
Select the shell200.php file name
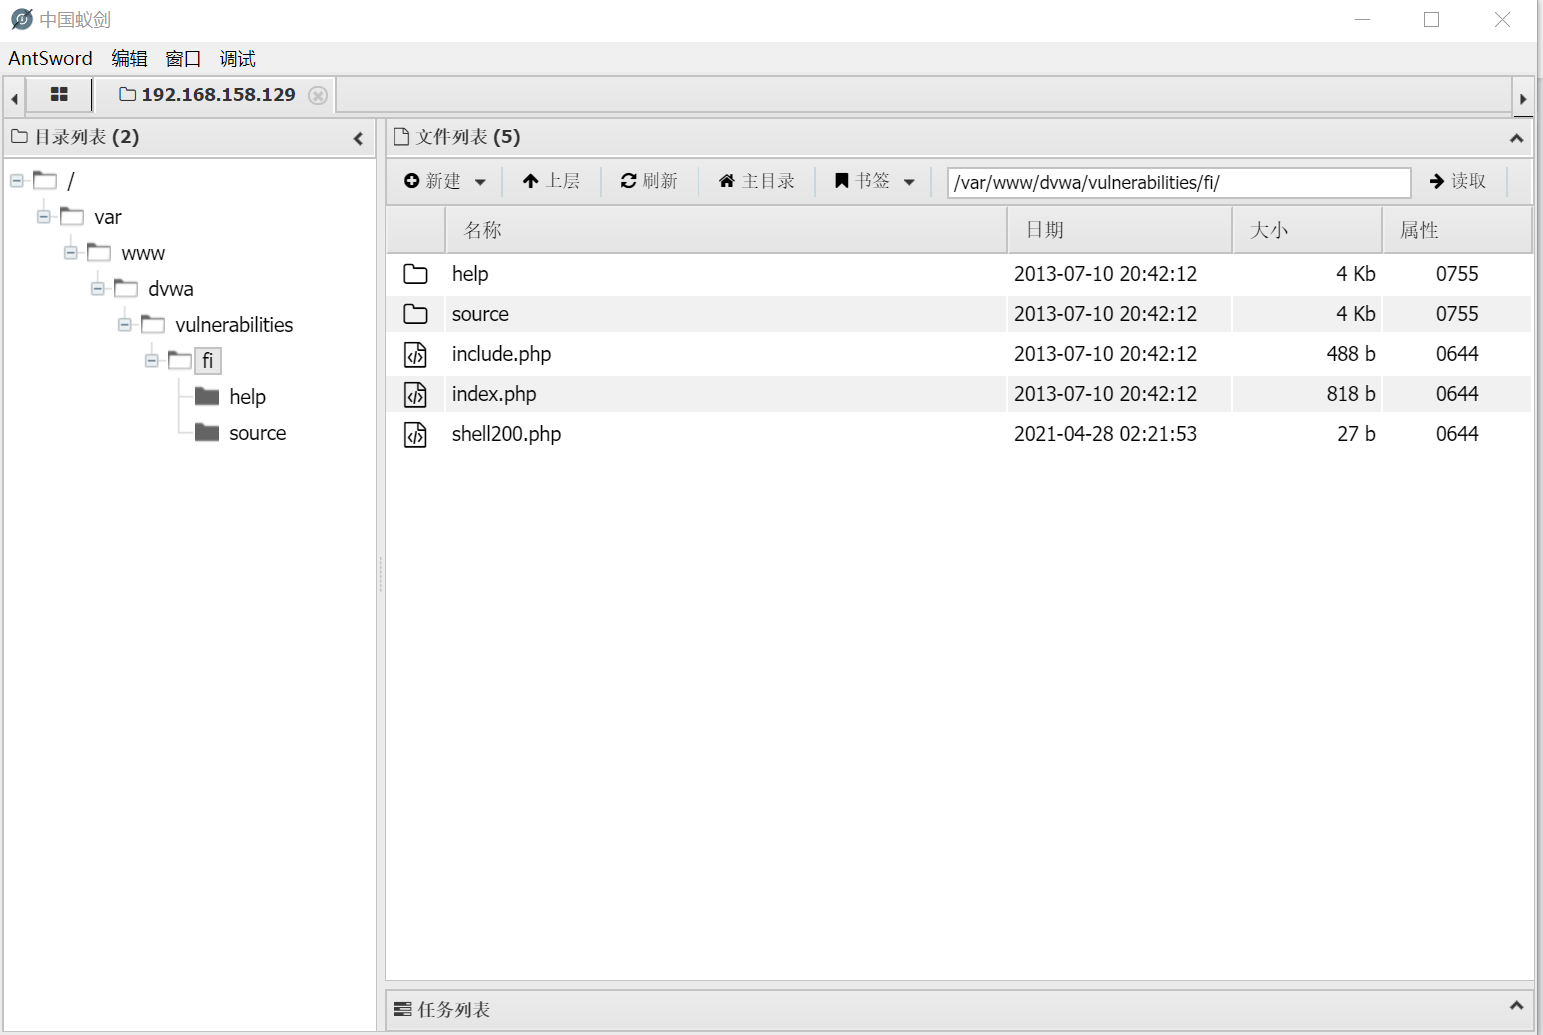coord(506,434)
